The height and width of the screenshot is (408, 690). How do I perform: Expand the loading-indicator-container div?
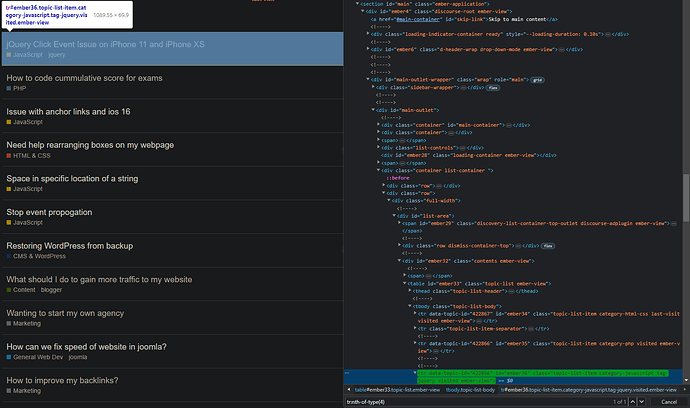368,33
